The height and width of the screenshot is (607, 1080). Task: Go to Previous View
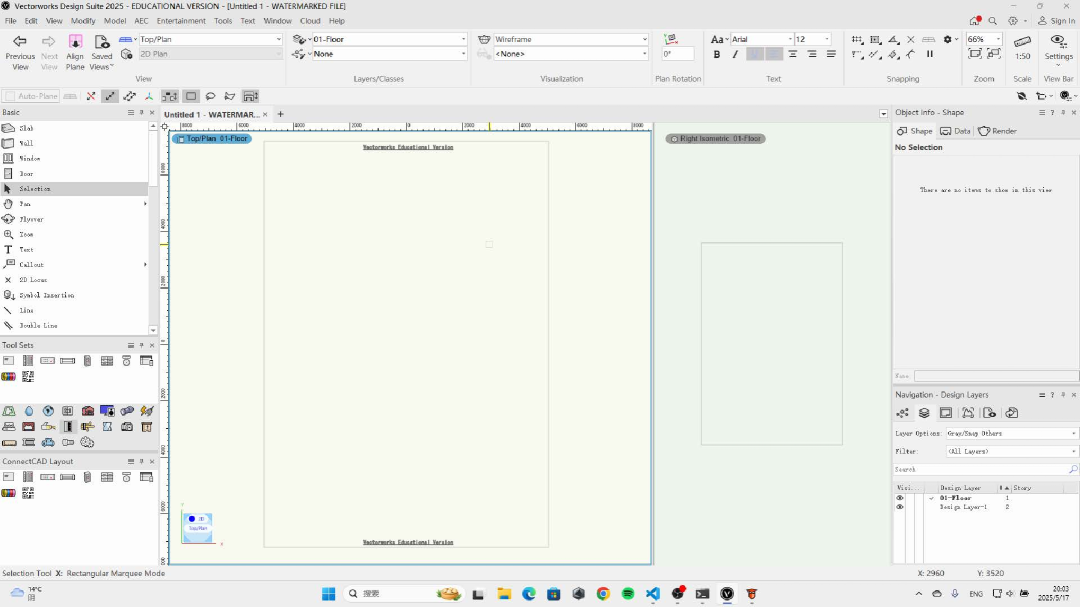pos(20,50)
